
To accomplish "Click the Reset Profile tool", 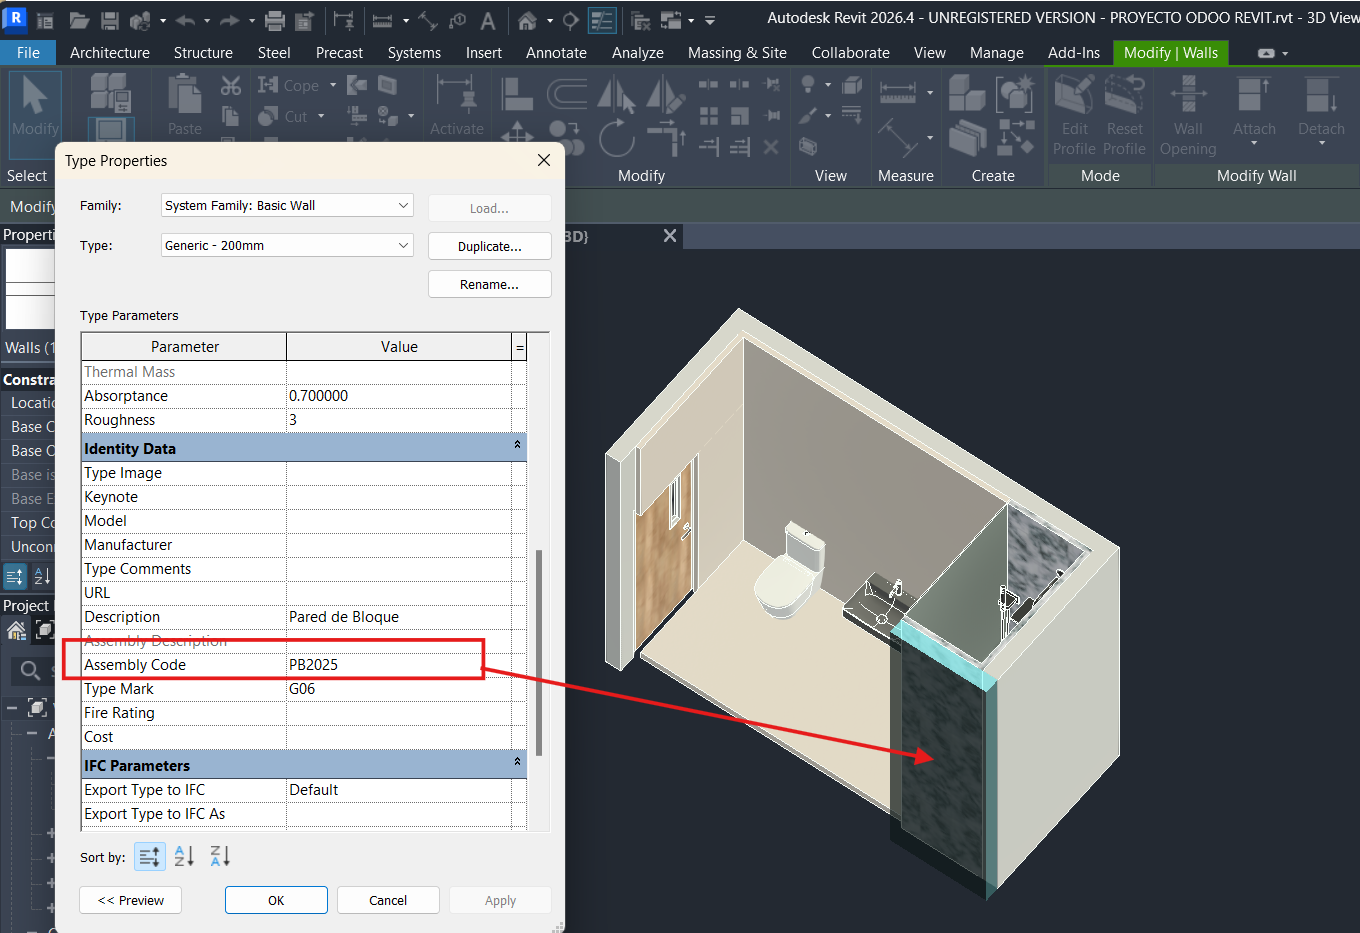I will [x=1125, y=112].
